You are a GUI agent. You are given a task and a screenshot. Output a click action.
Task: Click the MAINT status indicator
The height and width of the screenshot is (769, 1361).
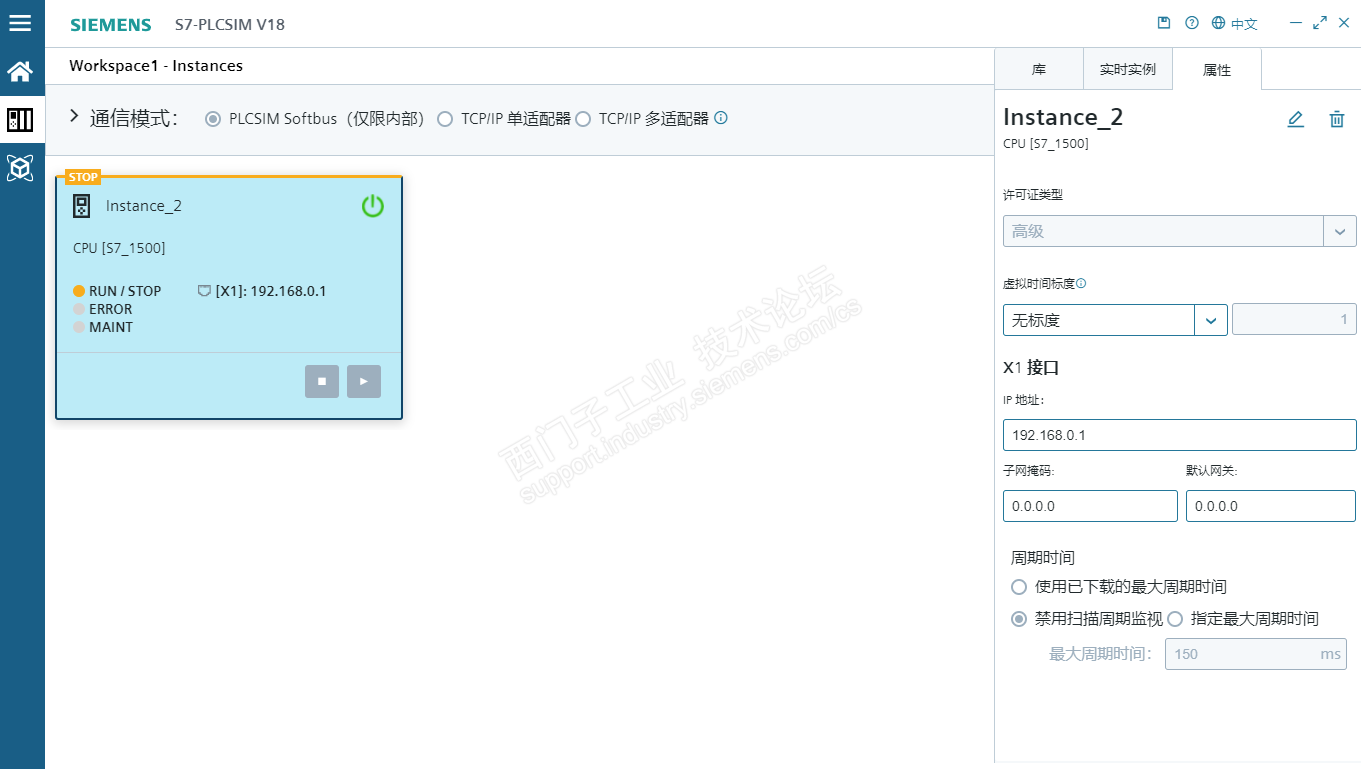click(x=102, y=327)
